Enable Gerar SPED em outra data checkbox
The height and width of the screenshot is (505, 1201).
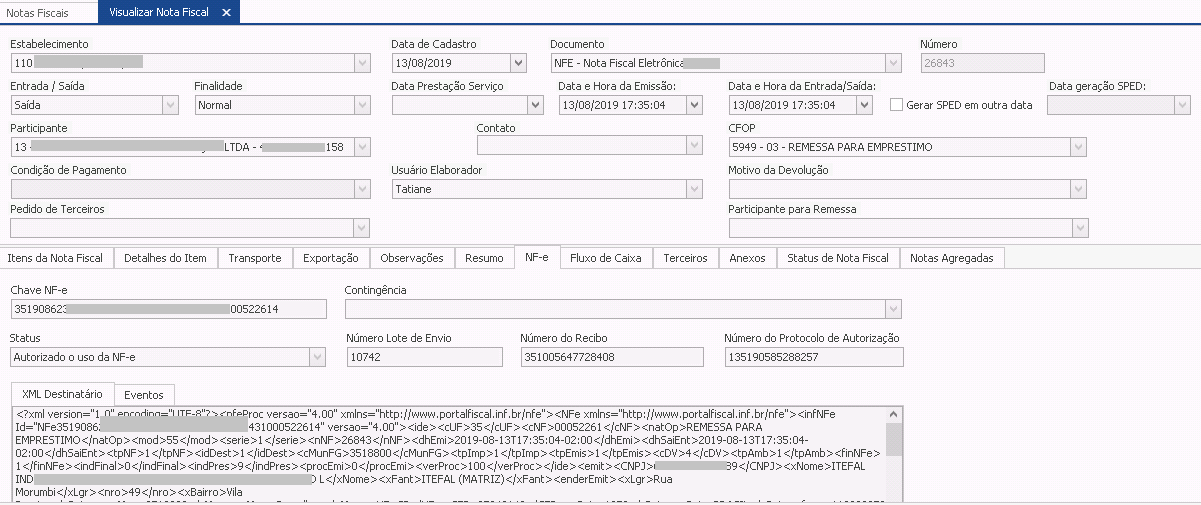[896, 105]
